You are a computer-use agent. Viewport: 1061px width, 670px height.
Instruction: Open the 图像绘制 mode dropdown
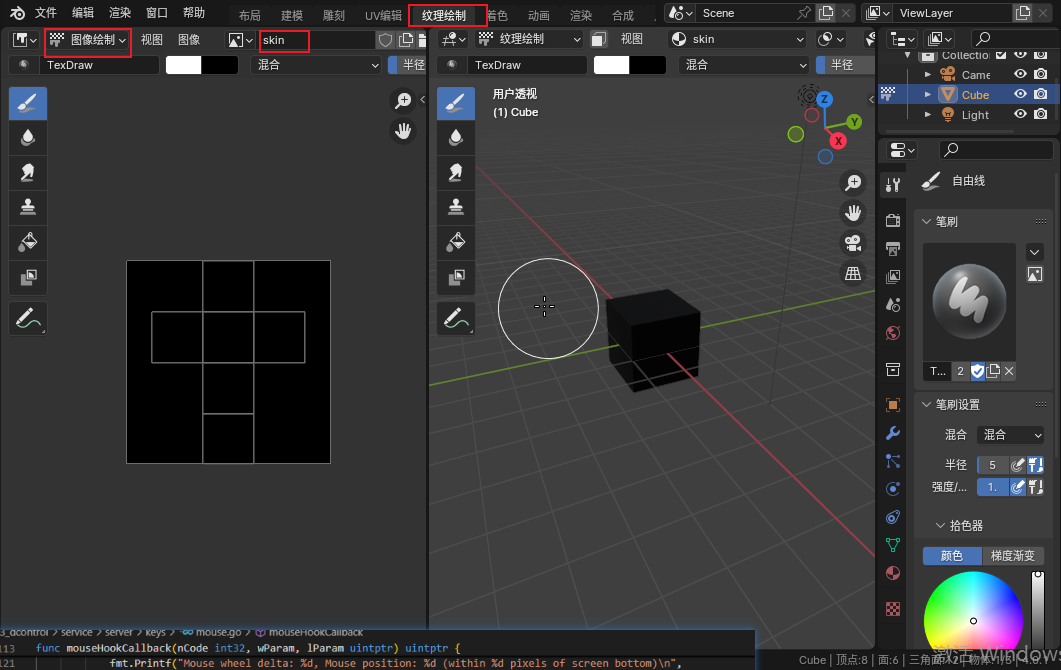tap(88, 40)
